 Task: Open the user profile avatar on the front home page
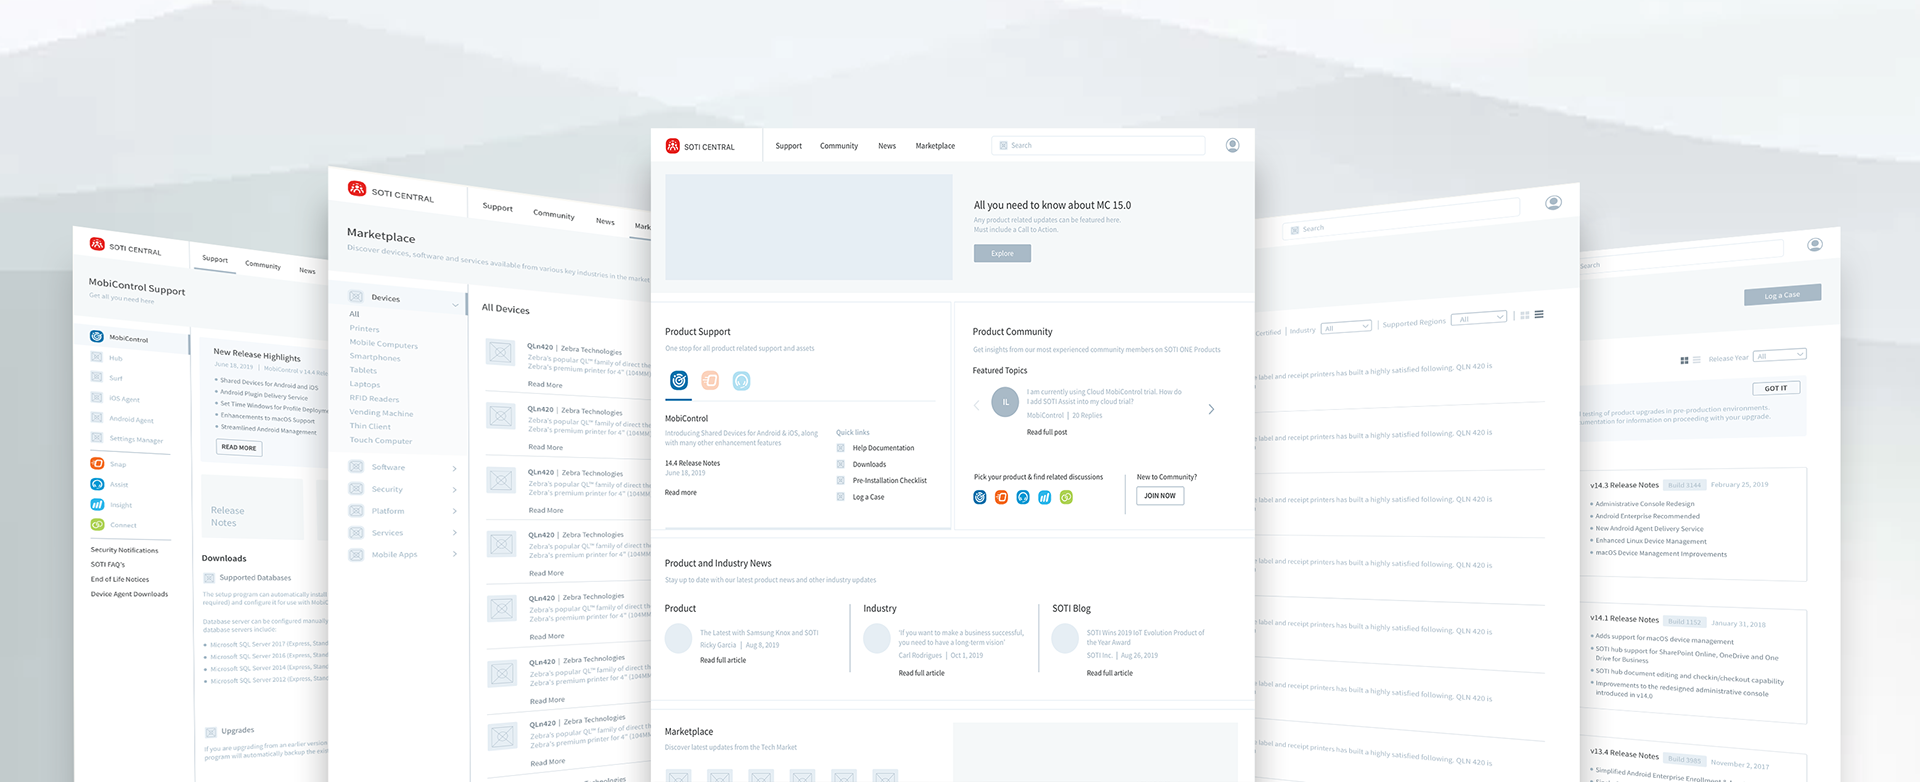point(1232,146)
